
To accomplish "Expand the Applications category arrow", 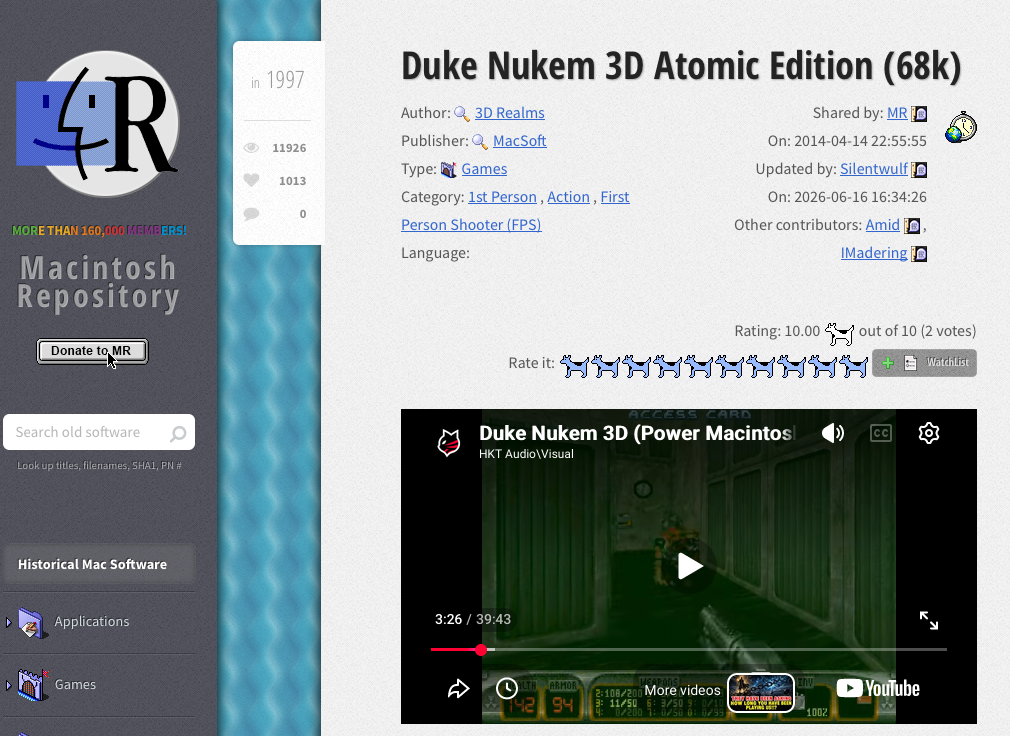I will coord(8,622).
